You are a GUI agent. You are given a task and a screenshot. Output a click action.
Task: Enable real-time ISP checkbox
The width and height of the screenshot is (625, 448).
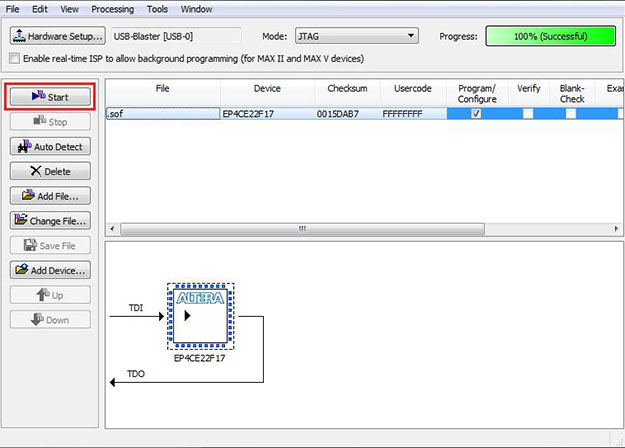coord(13,58)
